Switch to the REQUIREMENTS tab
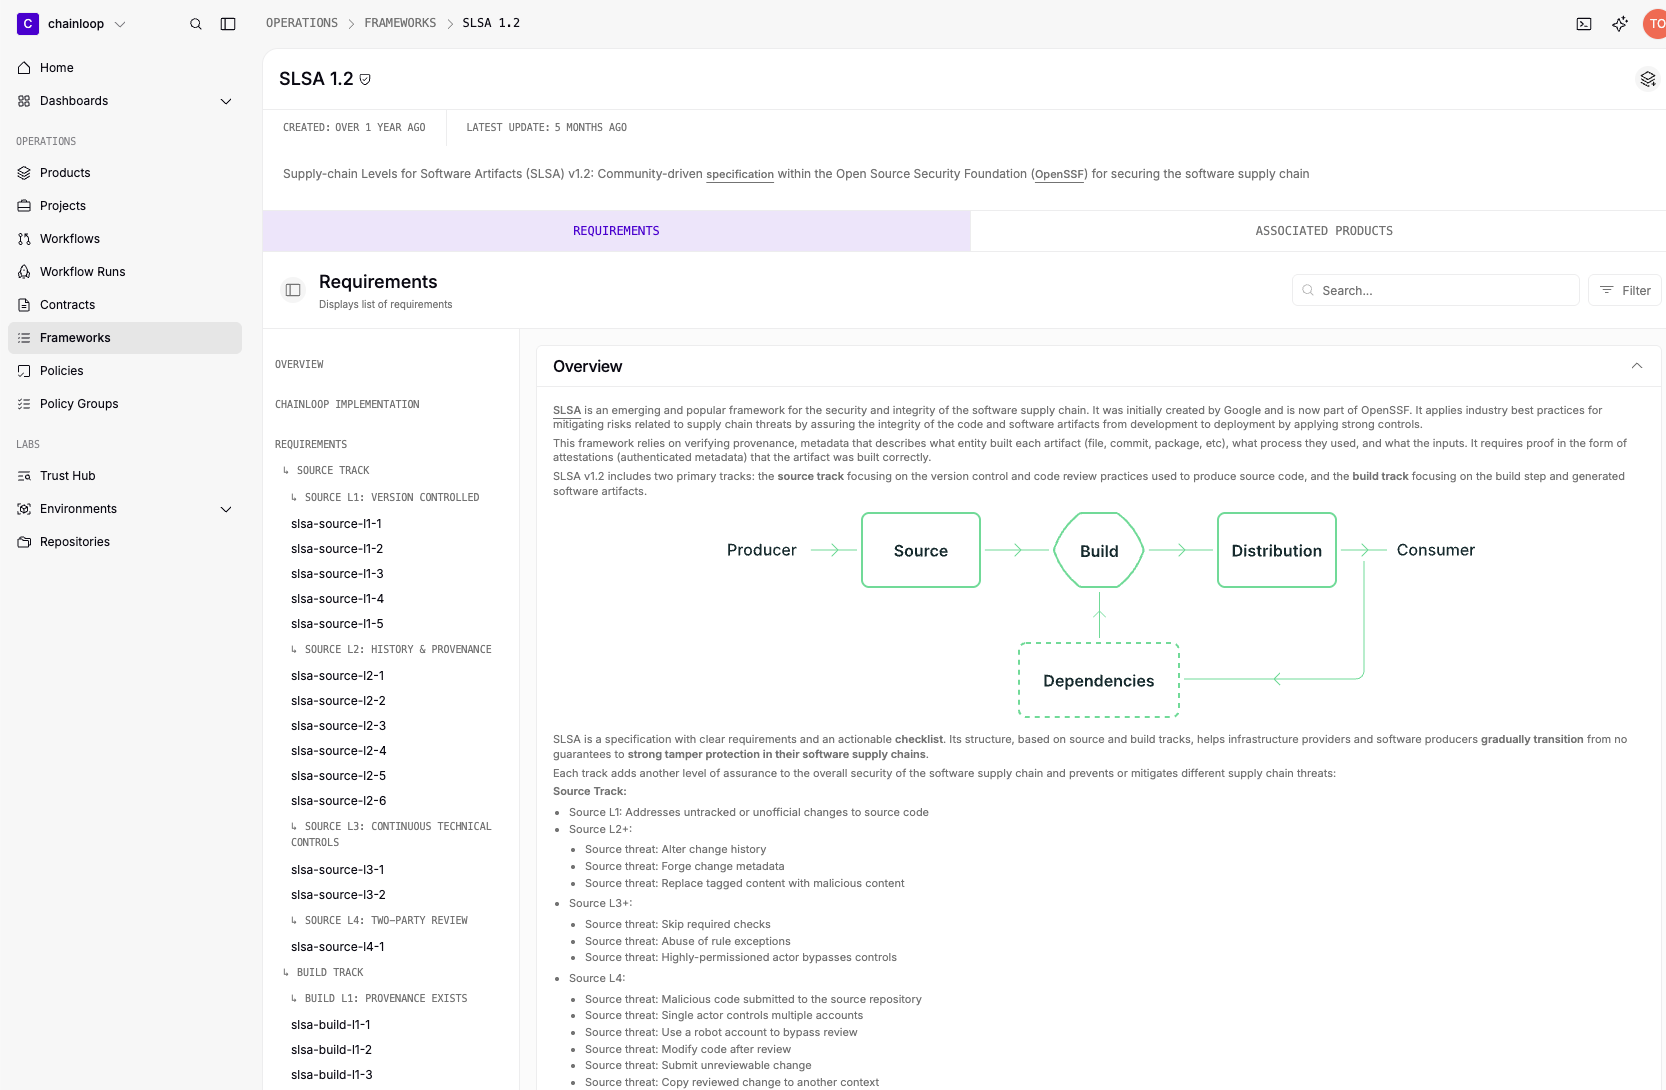 pyautogui.click(x=616, y=231)
